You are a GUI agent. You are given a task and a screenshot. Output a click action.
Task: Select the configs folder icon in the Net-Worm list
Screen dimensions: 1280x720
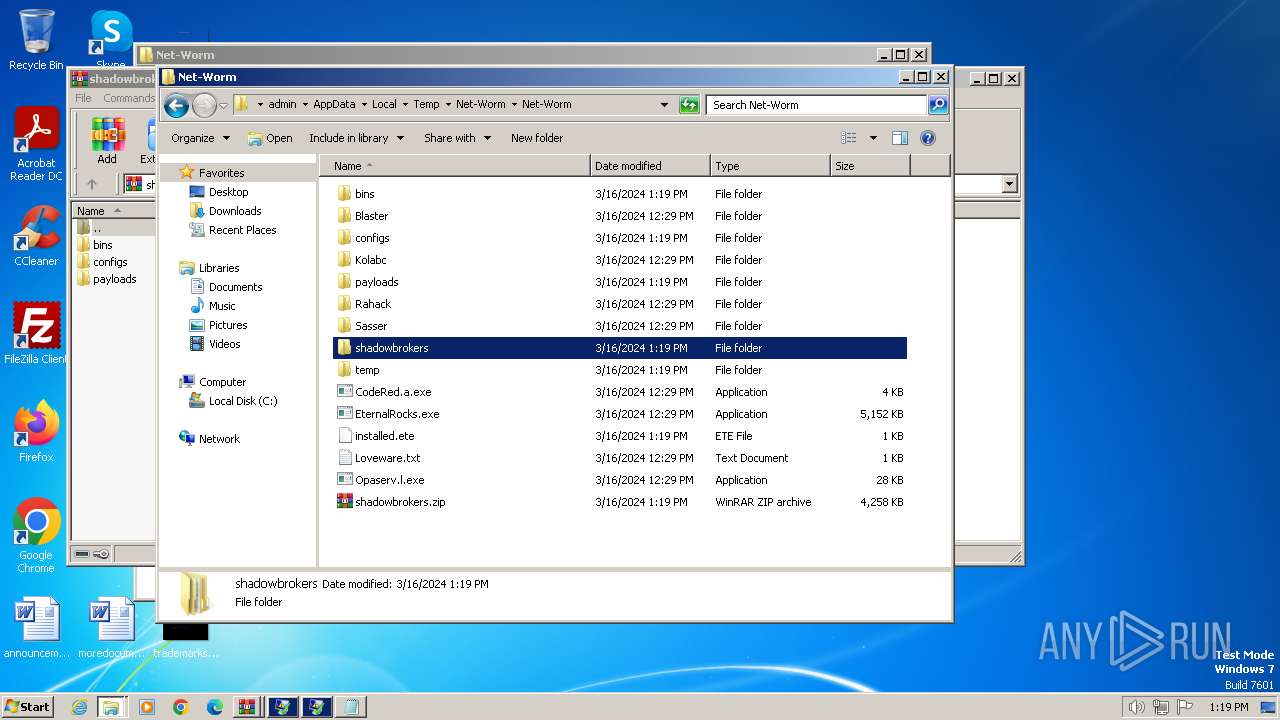344,238
